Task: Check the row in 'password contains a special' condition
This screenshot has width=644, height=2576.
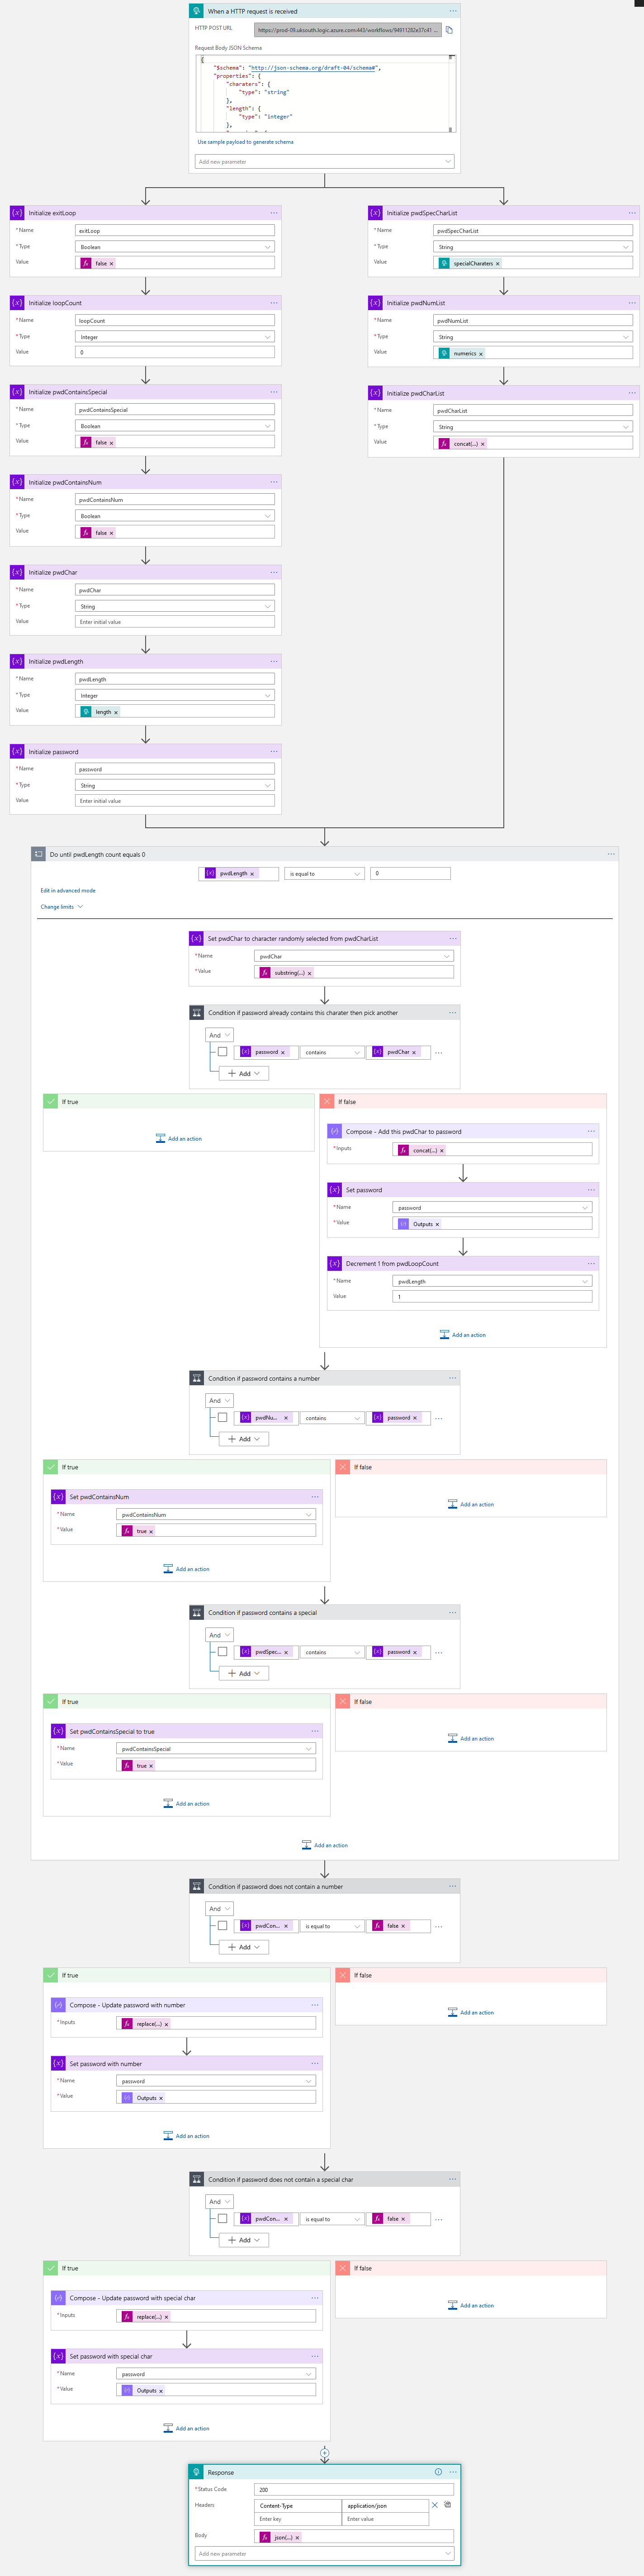Action: point(222,1651)
